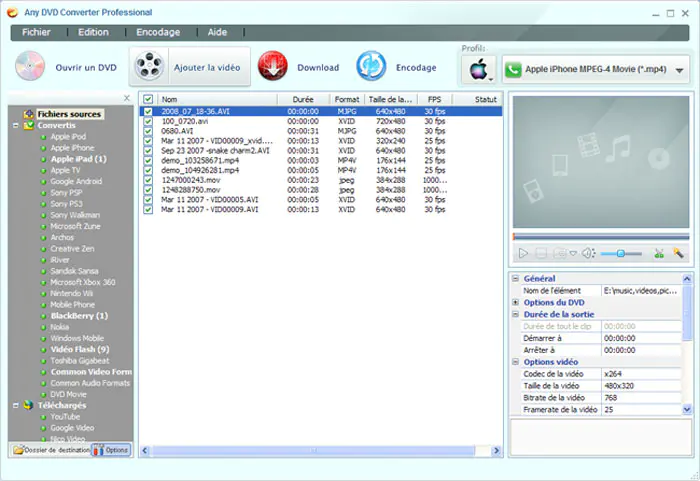This screenshot has width=700, height=481.
Task: Click the green bullet beside Archos
Action: 43,238
